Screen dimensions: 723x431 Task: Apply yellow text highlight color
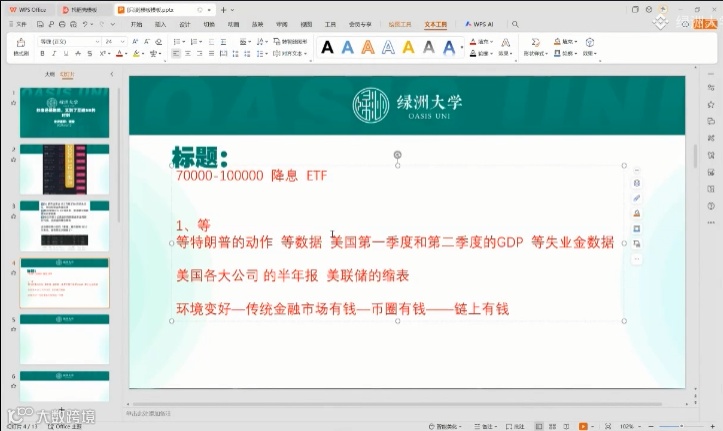tap(136, 54)
